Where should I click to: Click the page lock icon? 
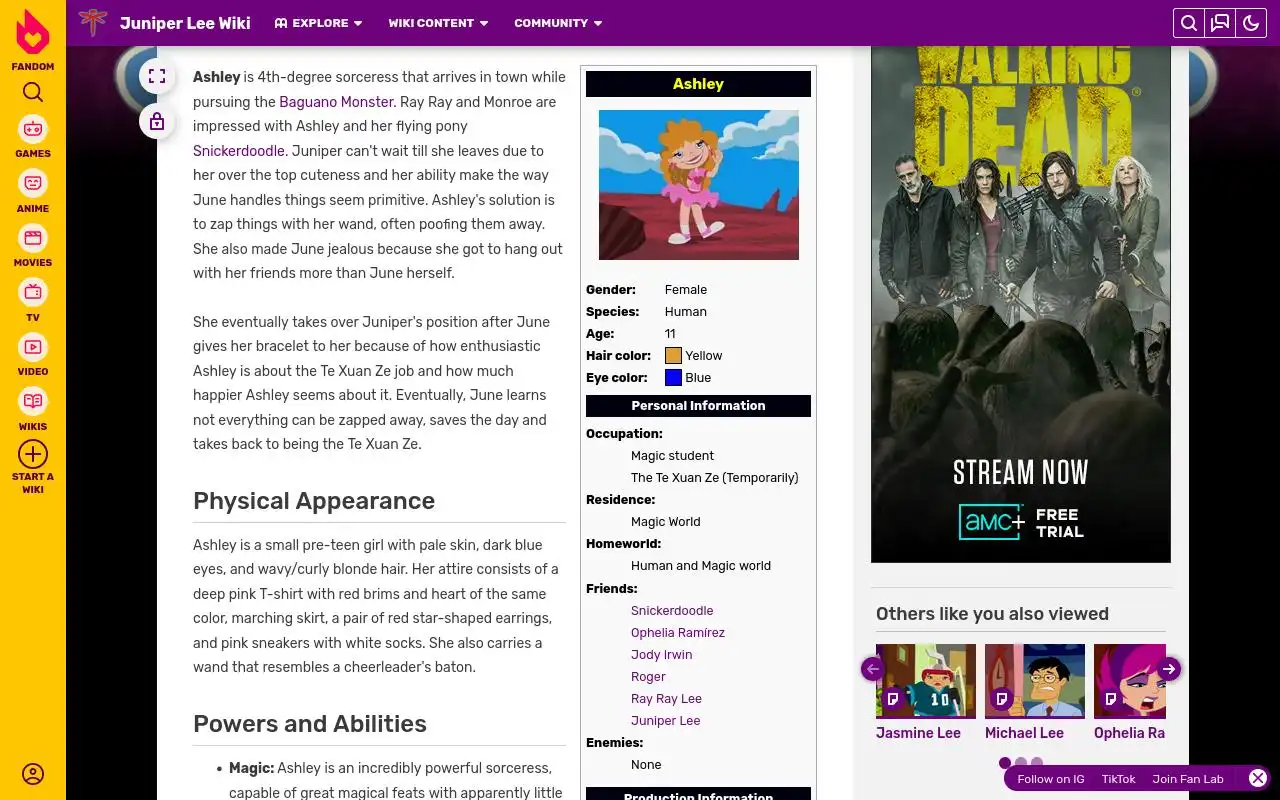point(157,122)
